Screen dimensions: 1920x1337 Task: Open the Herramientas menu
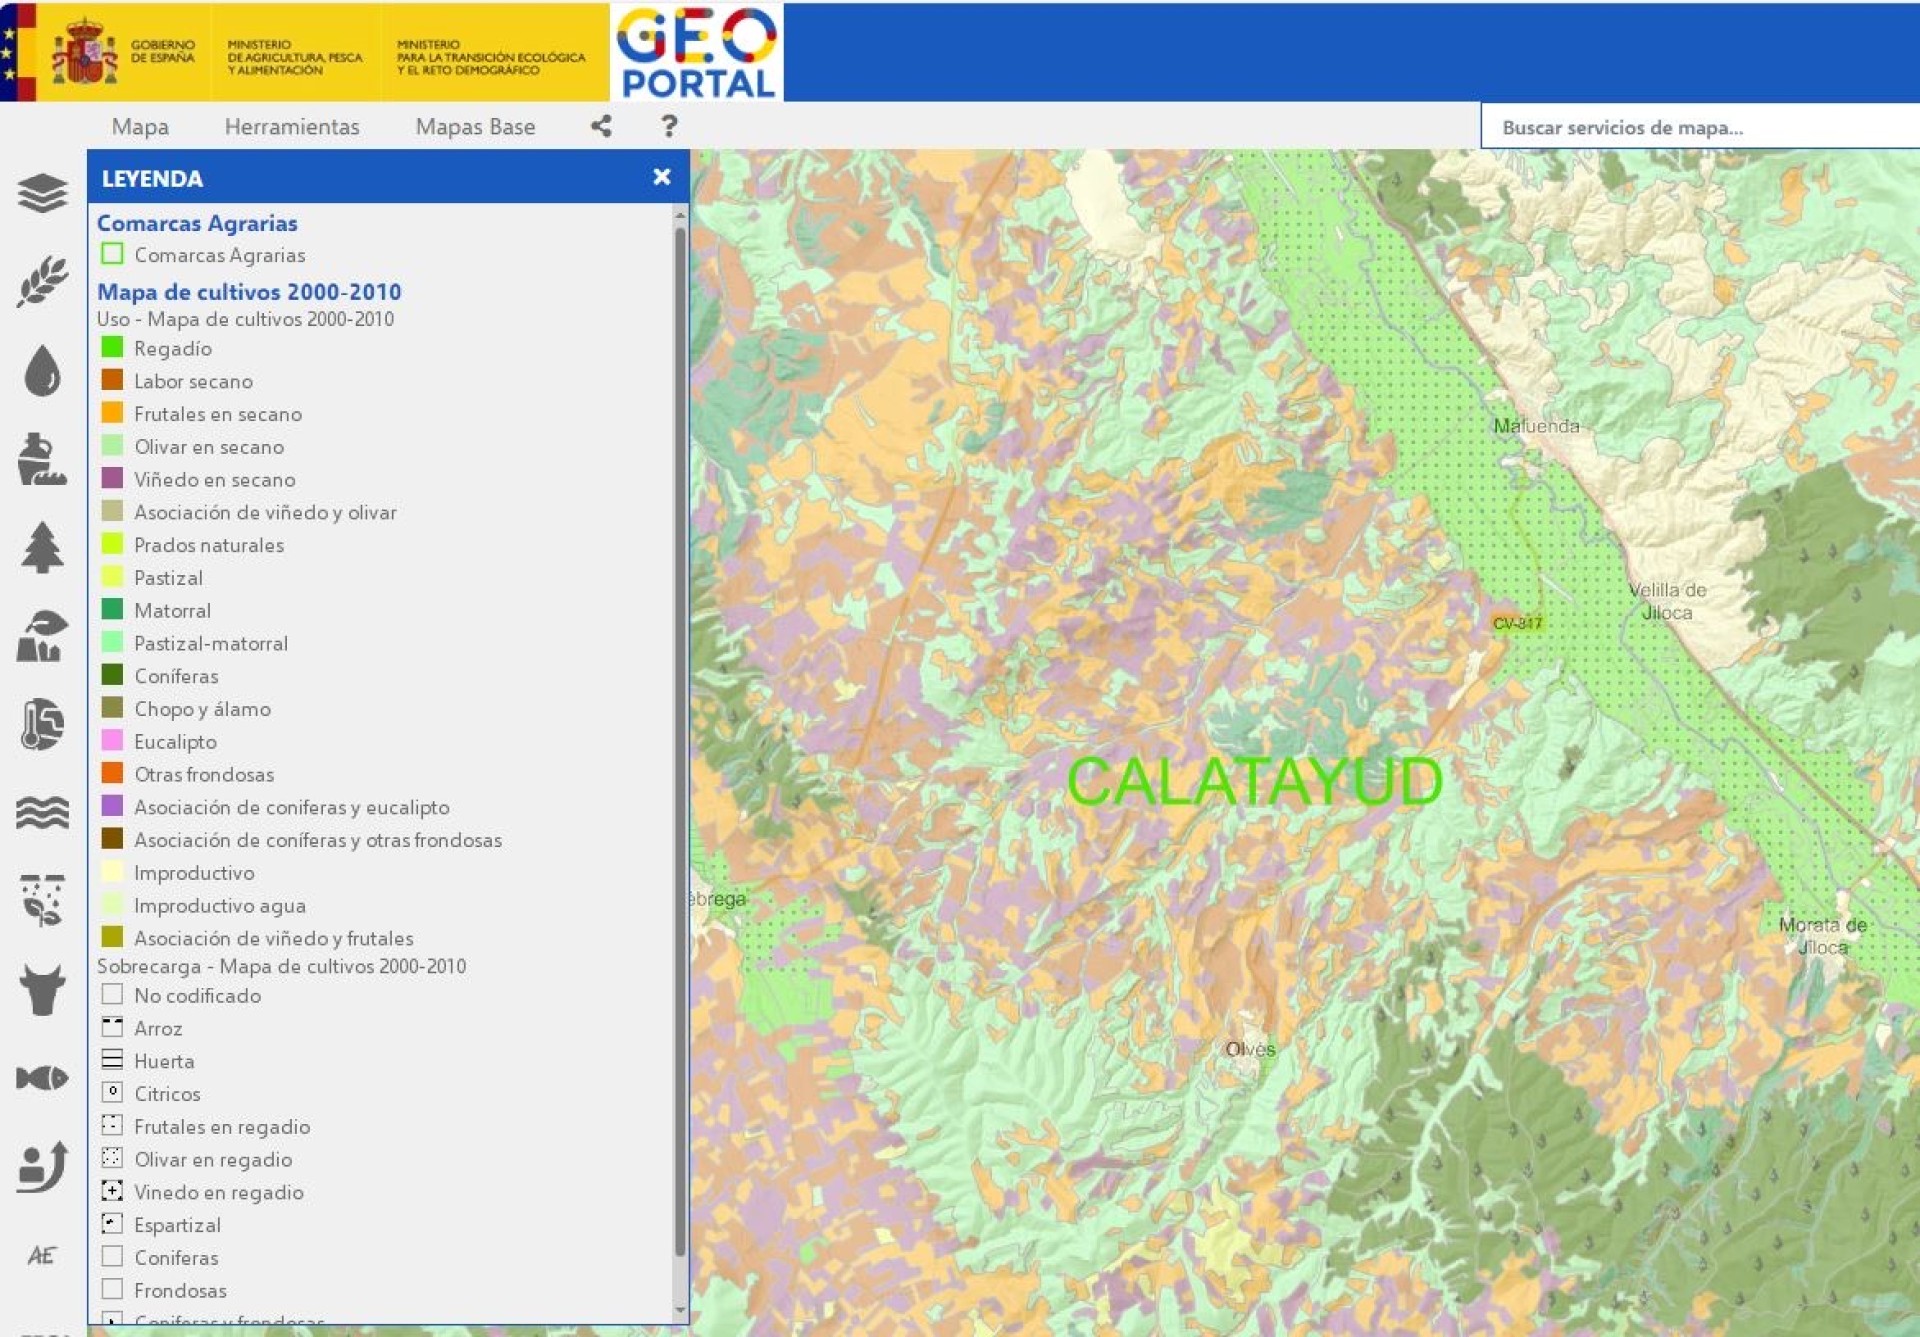292,127
